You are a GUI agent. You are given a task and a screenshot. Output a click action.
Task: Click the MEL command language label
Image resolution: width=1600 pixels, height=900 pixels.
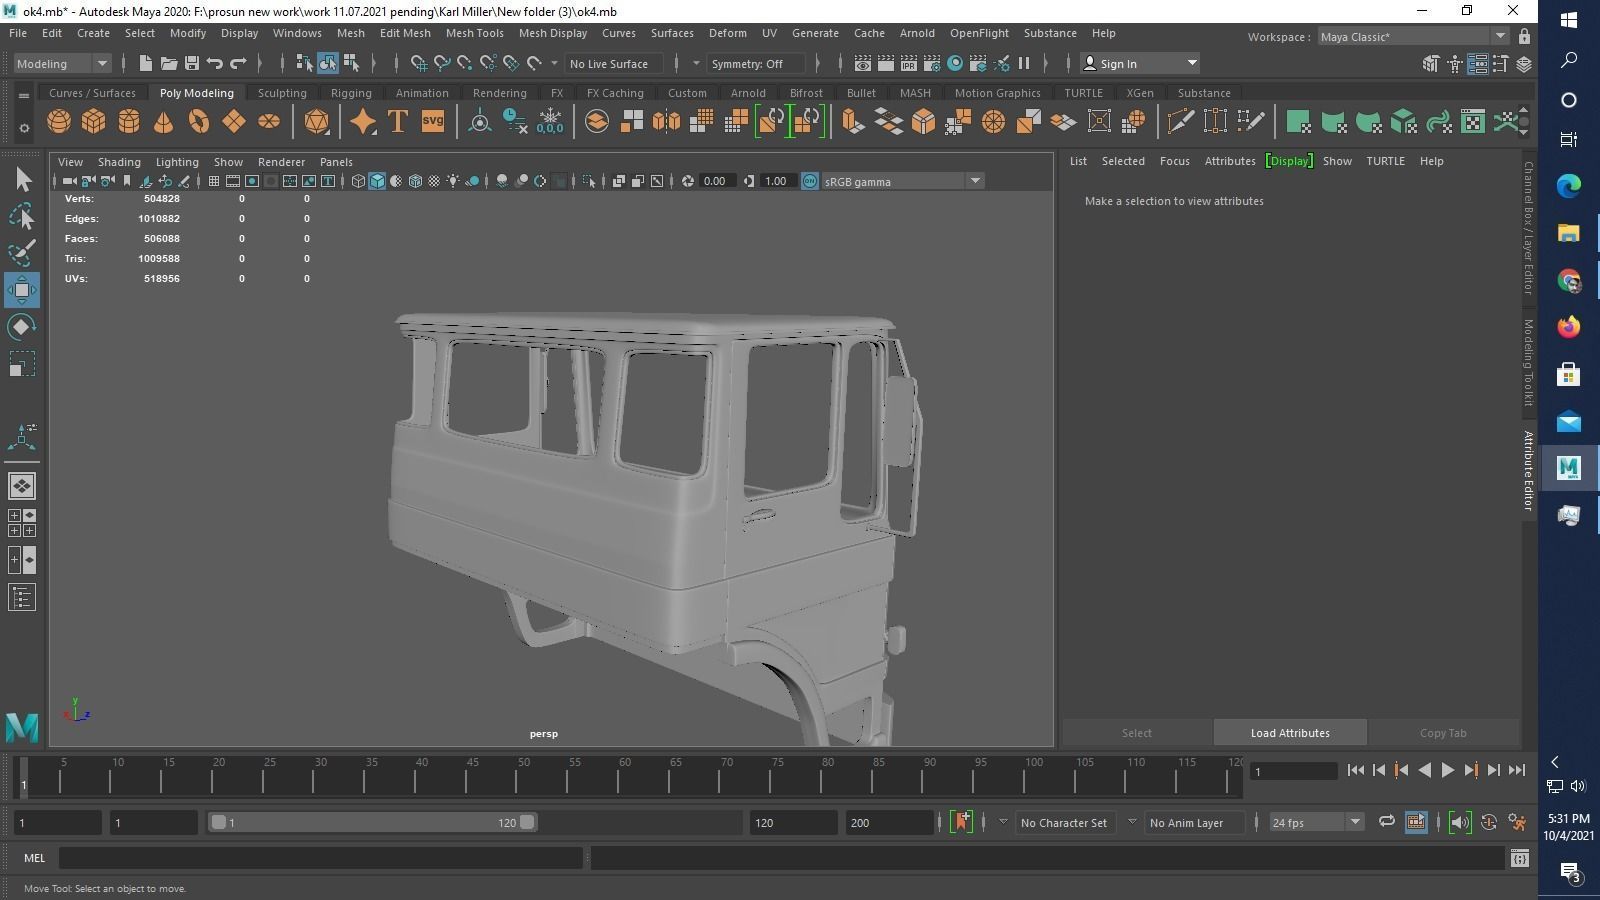pos(35,858)
